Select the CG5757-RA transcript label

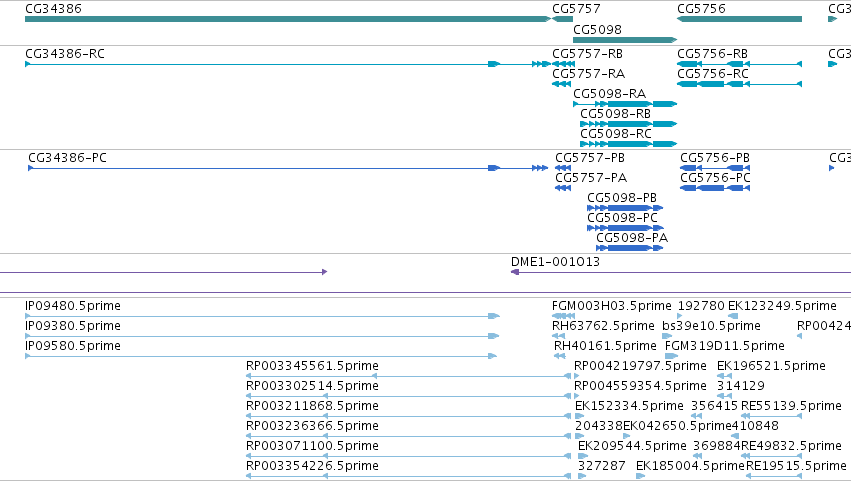click(x=588, y=74)
